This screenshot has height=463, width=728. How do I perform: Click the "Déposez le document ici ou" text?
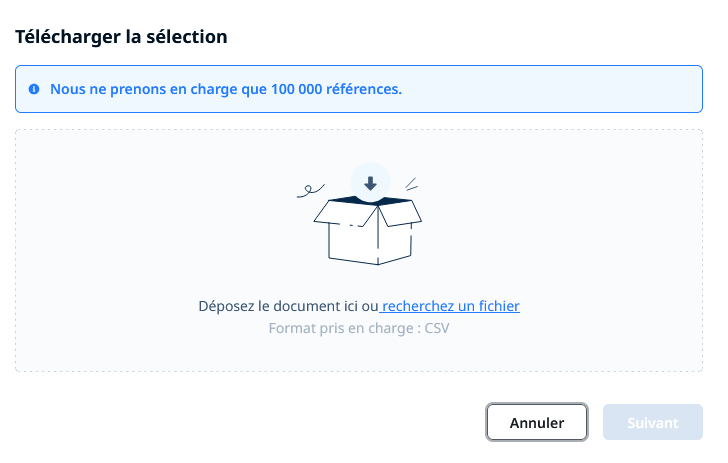point(288,306)
